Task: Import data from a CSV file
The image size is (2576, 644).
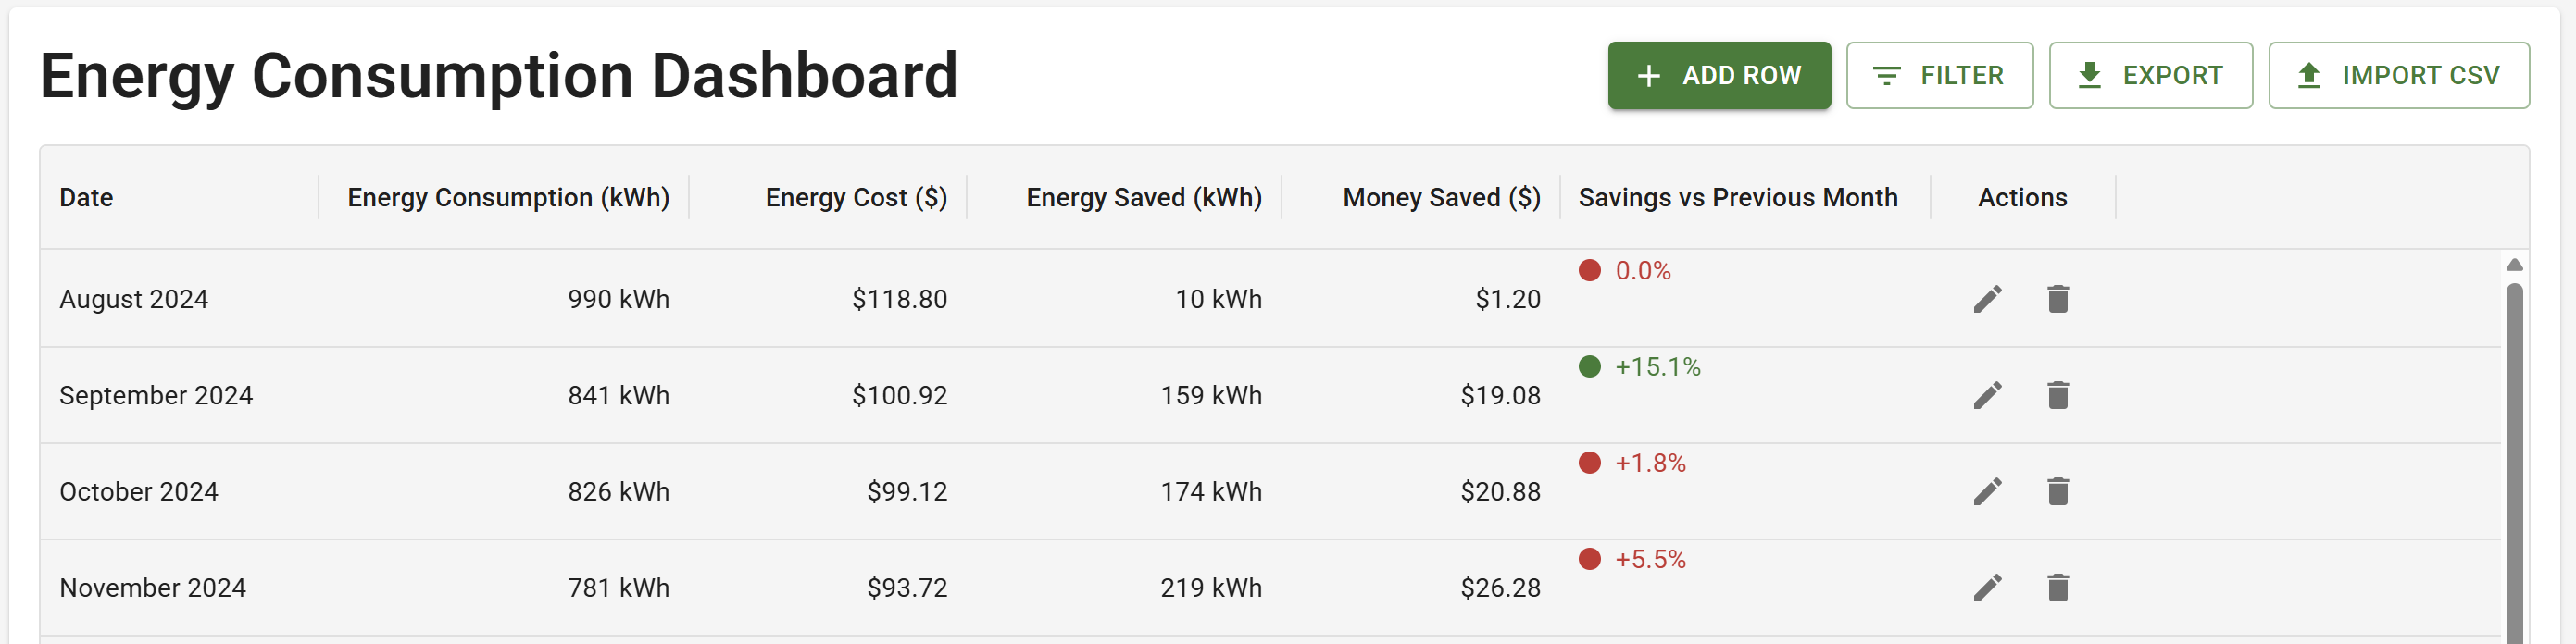Action: point(2399,75)
